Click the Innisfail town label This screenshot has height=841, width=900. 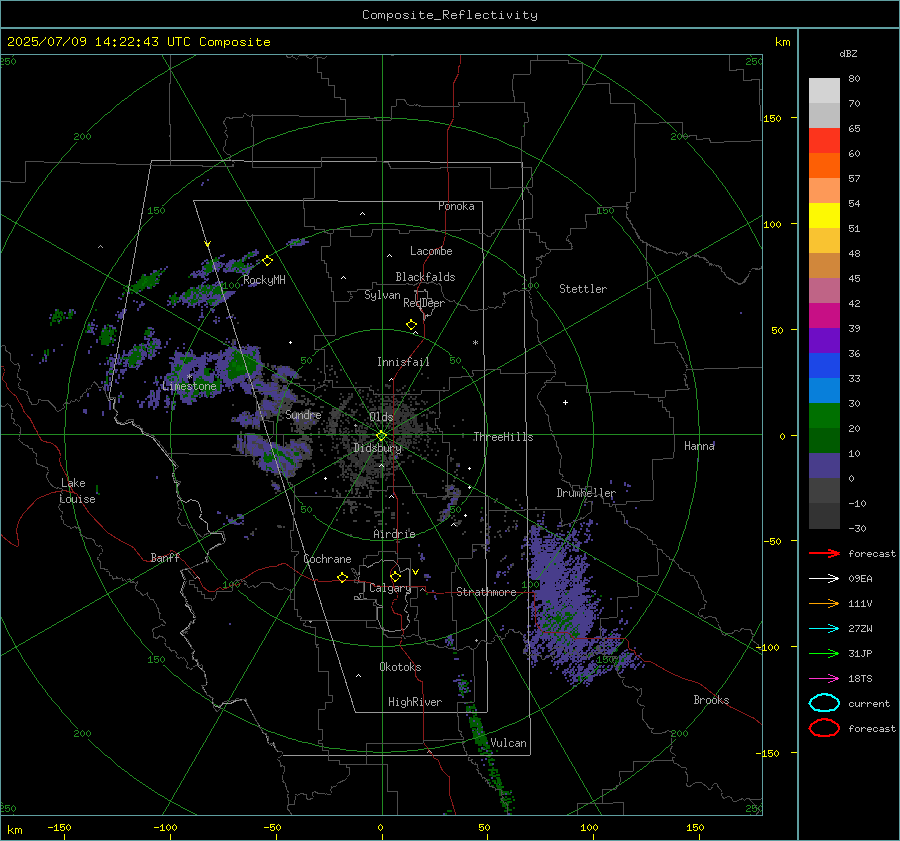403,362
